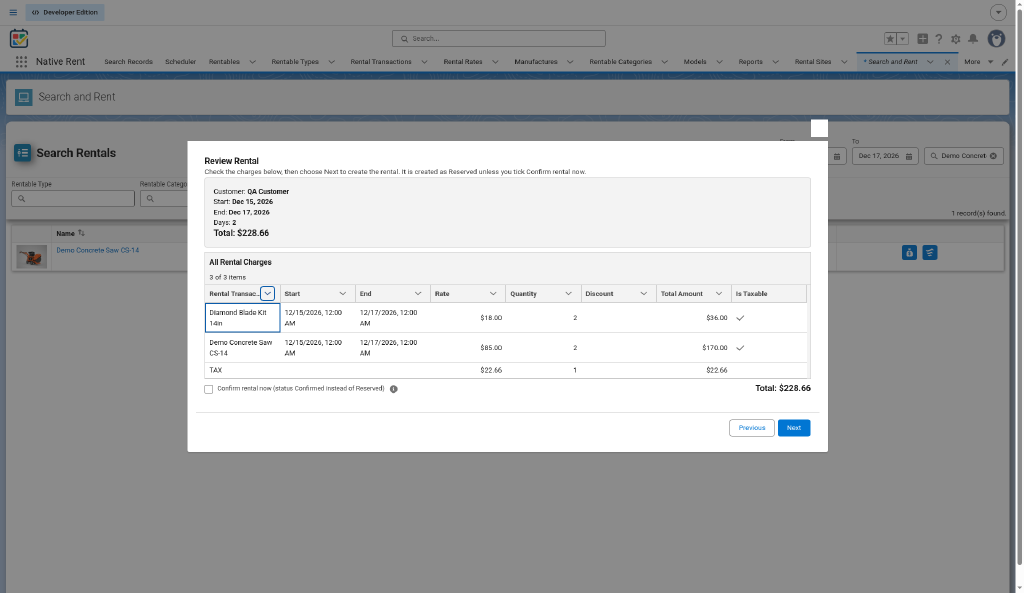
Task: Switch to the Scheduler tab
Action: (x=180, y=62)
